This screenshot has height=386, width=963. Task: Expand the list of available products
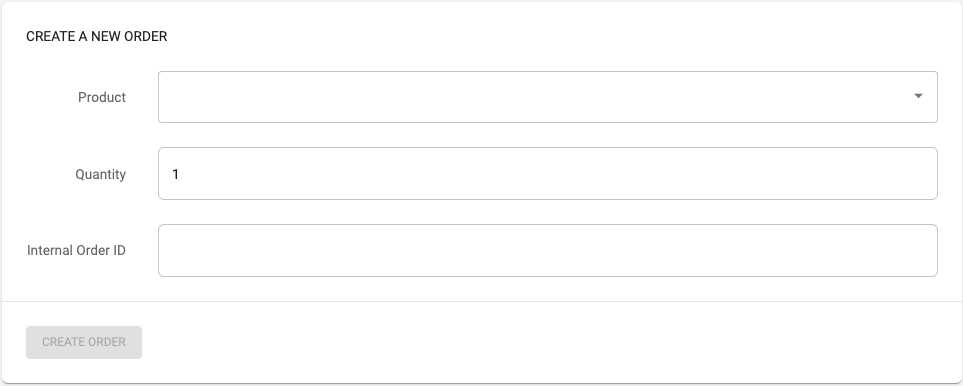548,97
